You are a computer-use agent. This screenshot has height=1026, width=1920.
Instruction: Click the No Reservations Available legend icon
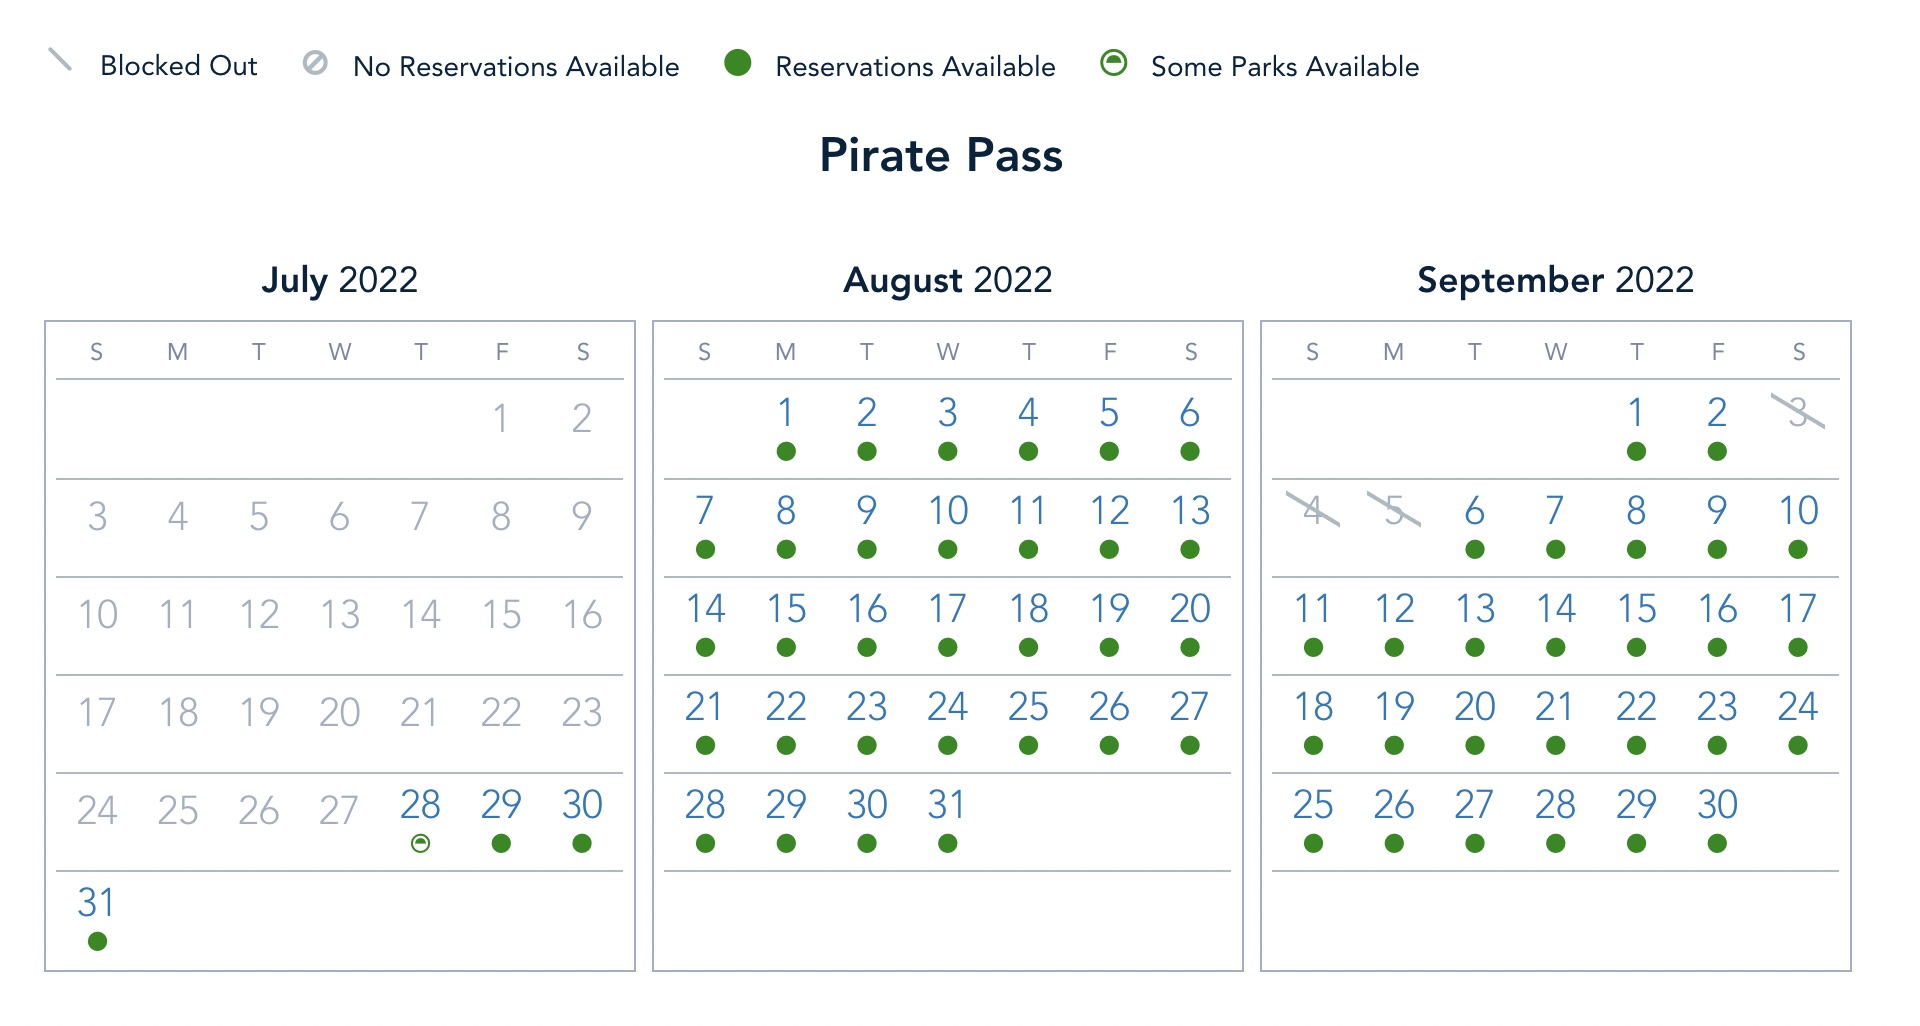pos(315,63)
